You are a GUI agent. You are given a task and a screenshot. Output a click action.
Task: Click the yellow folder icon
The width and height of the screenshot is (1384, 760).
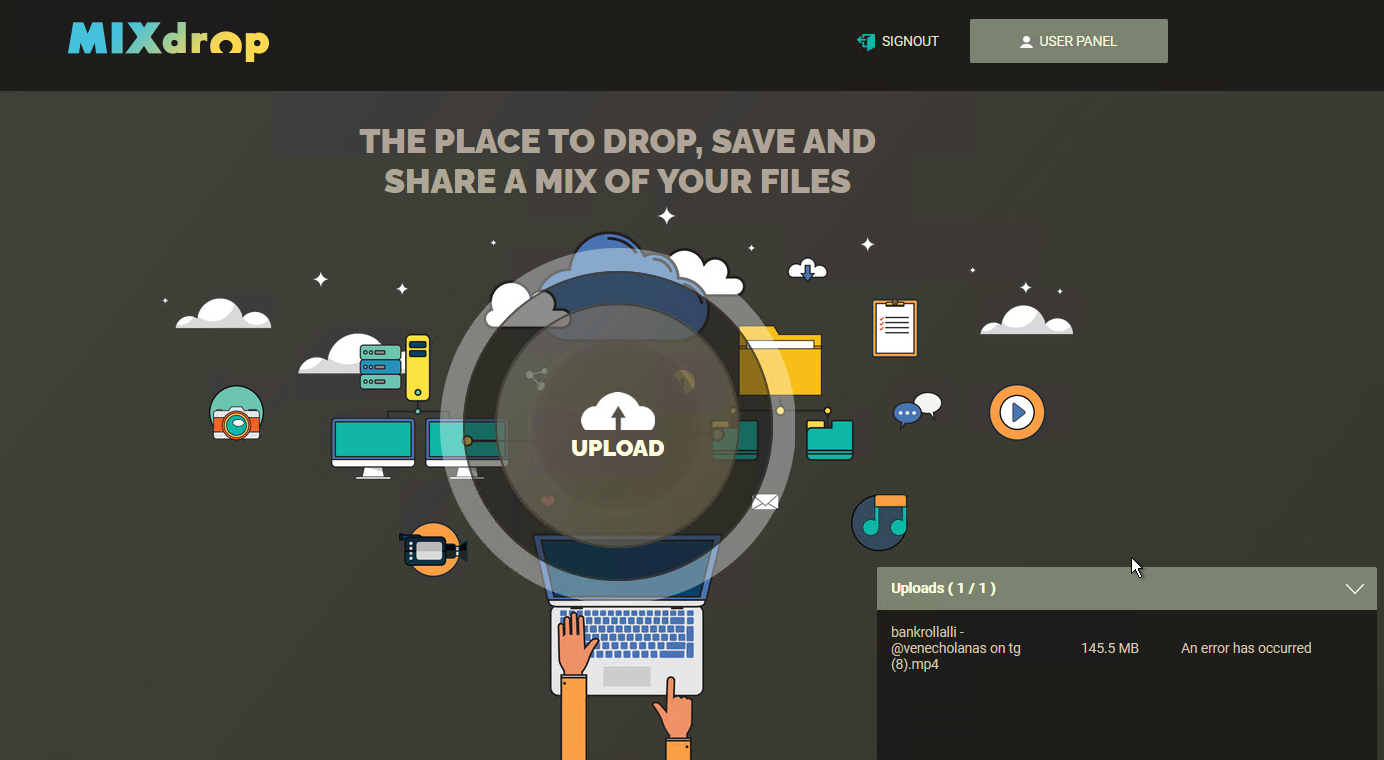[780, 361]
